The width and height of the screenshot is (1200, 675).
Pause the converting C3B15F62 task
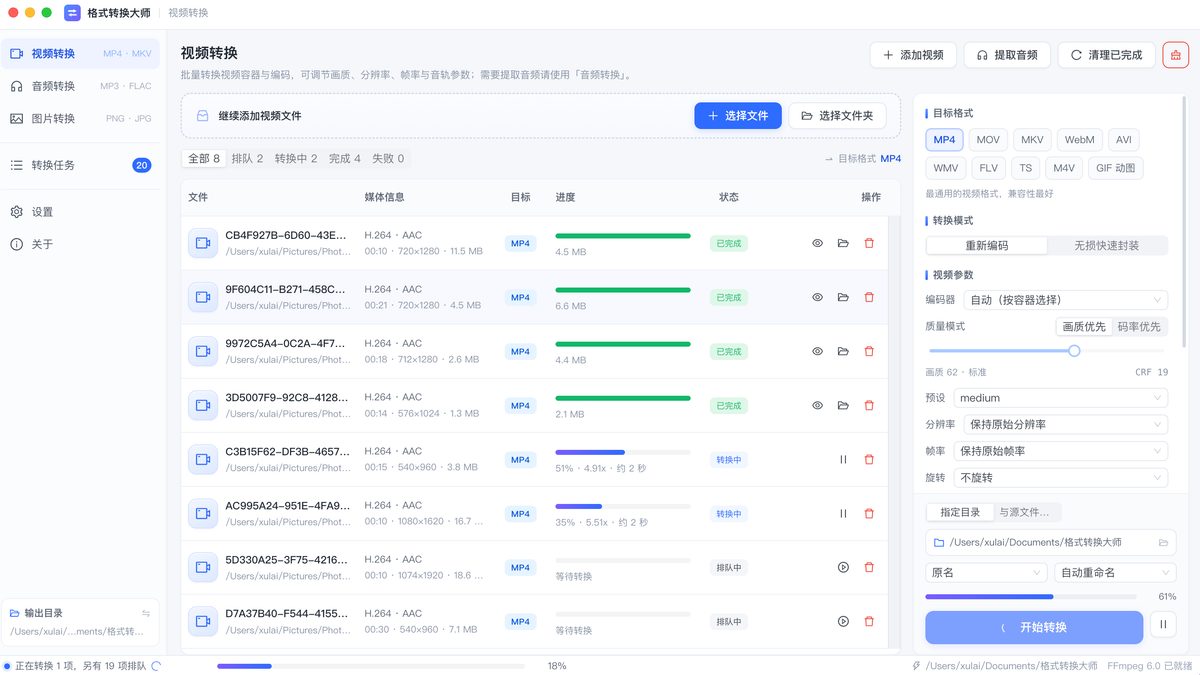pos(843,459)
